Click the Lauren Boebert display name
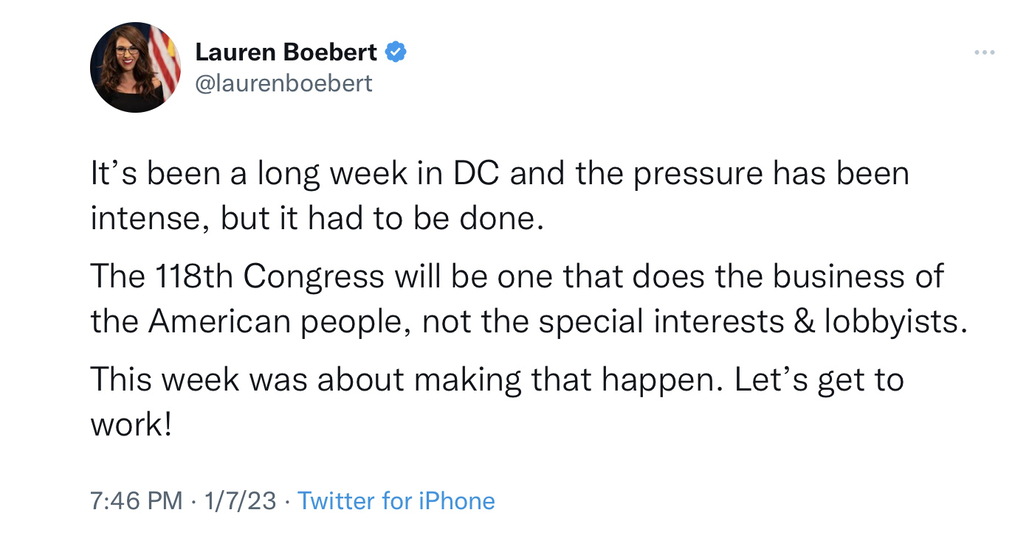The image size is (1015, 535). 286,52
